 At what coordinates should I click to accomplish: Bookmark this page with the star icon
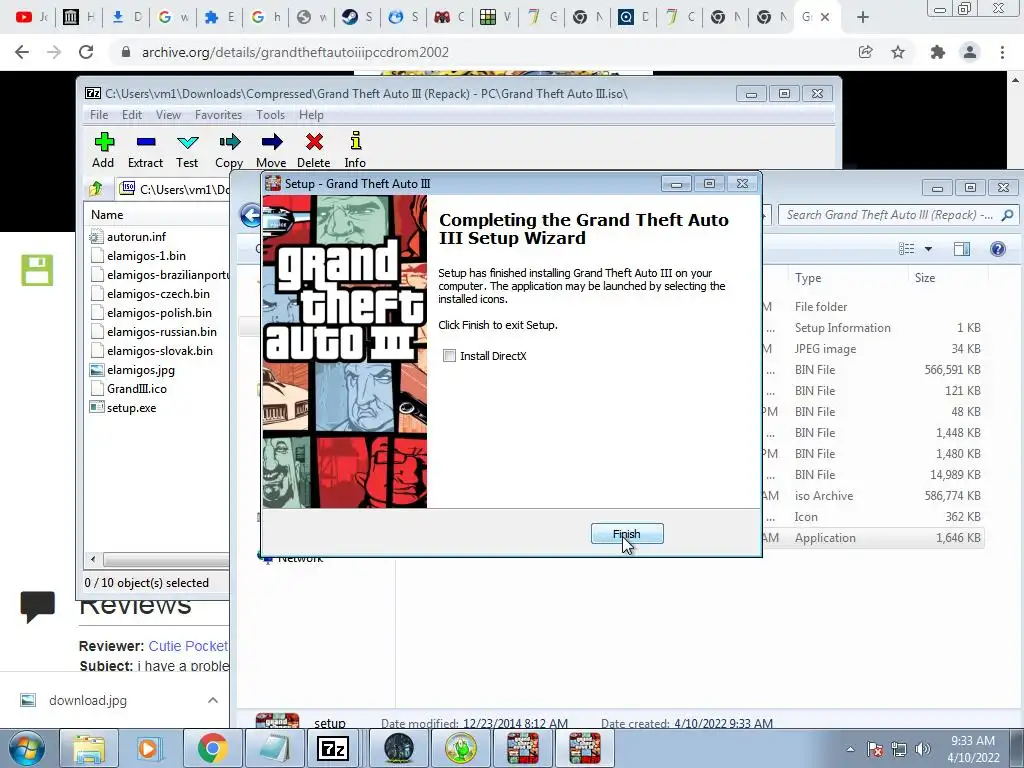pyautogui.click(x=898, y=52)
